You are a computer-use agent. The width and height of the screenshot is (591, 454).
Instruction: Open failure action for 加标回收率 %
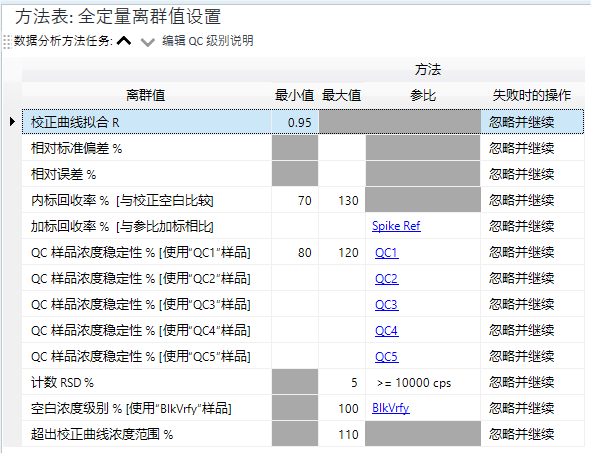[x=532, y=226]
